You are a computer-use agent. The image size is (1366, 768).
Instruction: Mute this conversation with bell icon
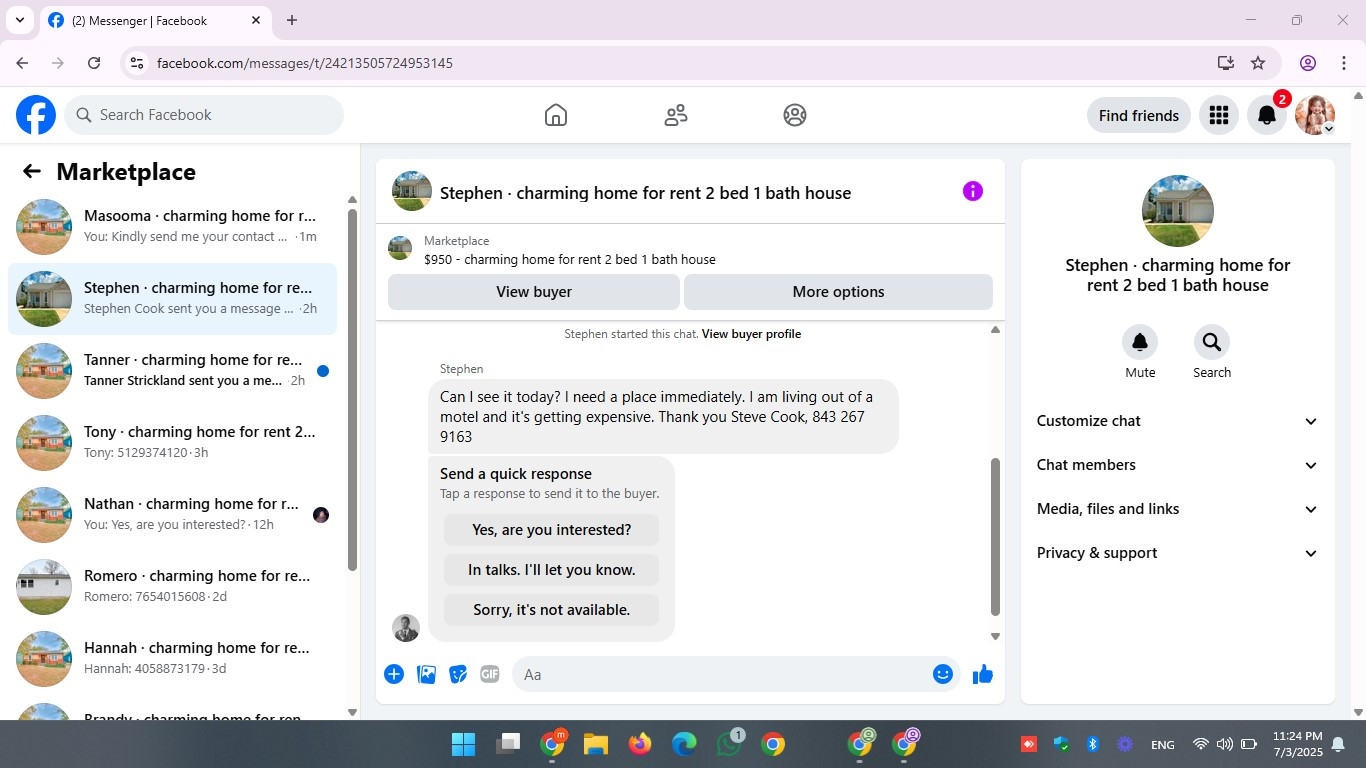(1140, 343)
